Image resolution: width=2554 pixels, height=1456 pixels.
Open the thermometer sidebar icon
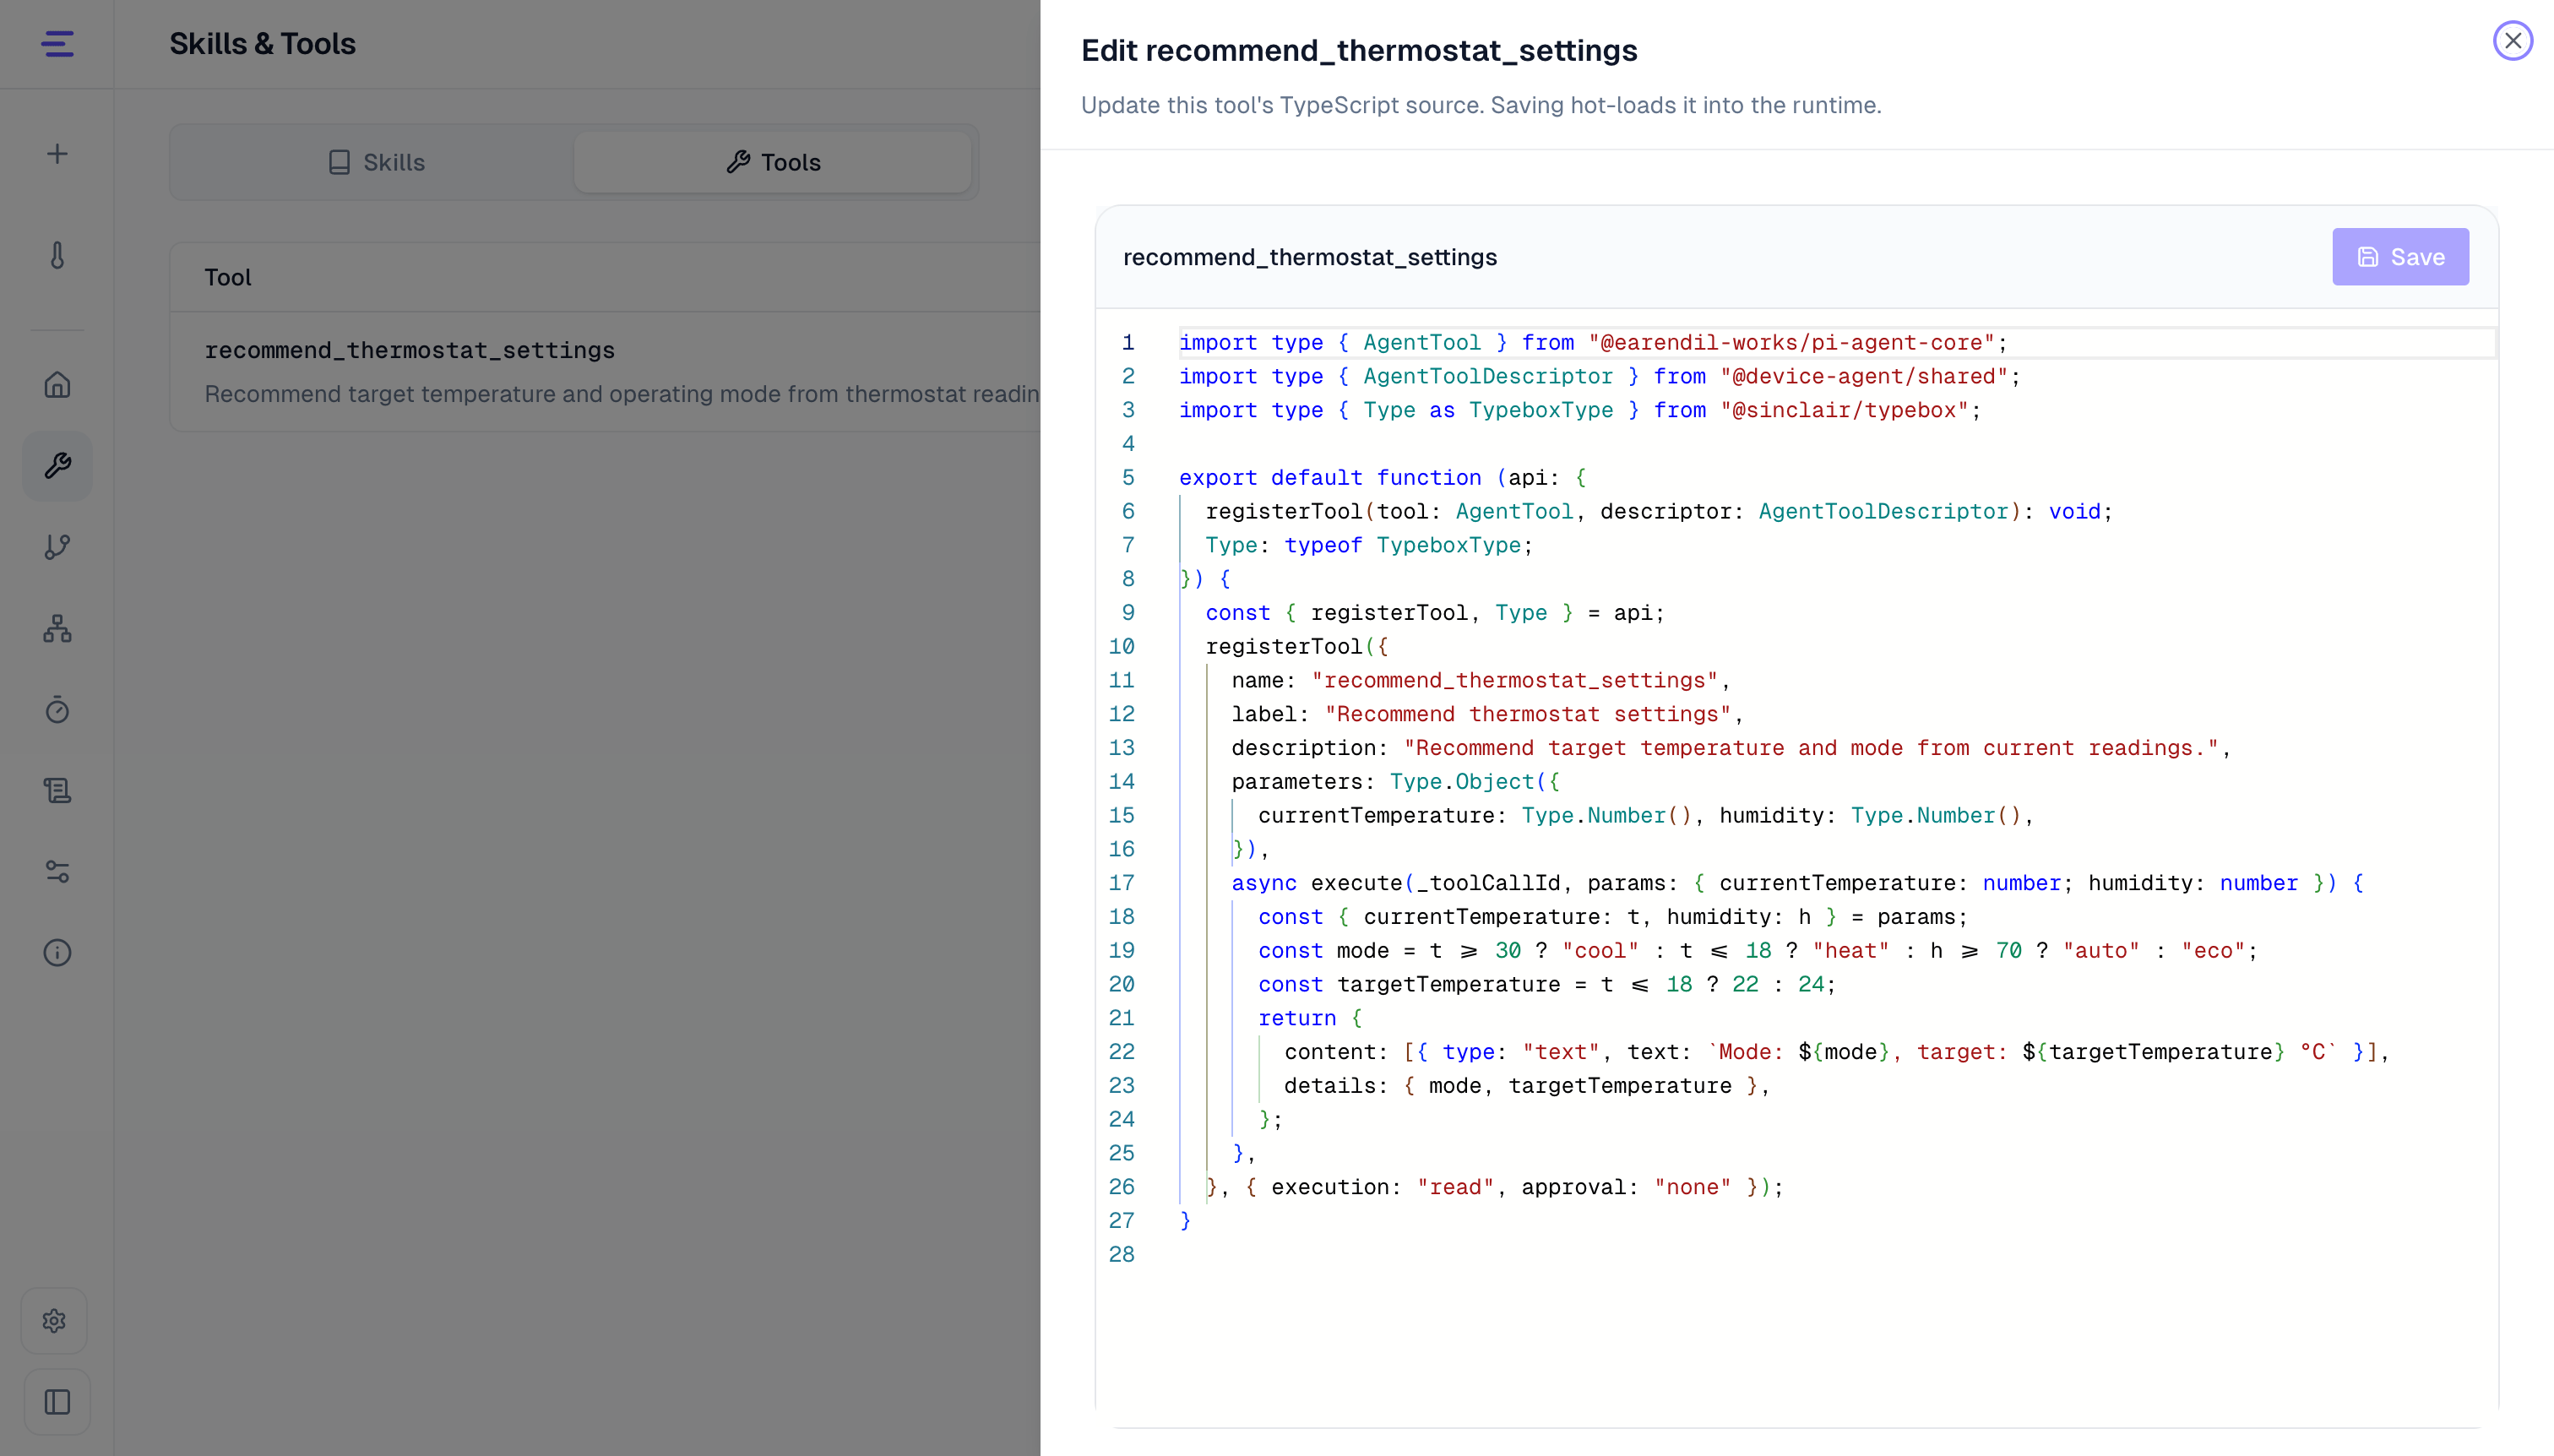pos(57,255)
